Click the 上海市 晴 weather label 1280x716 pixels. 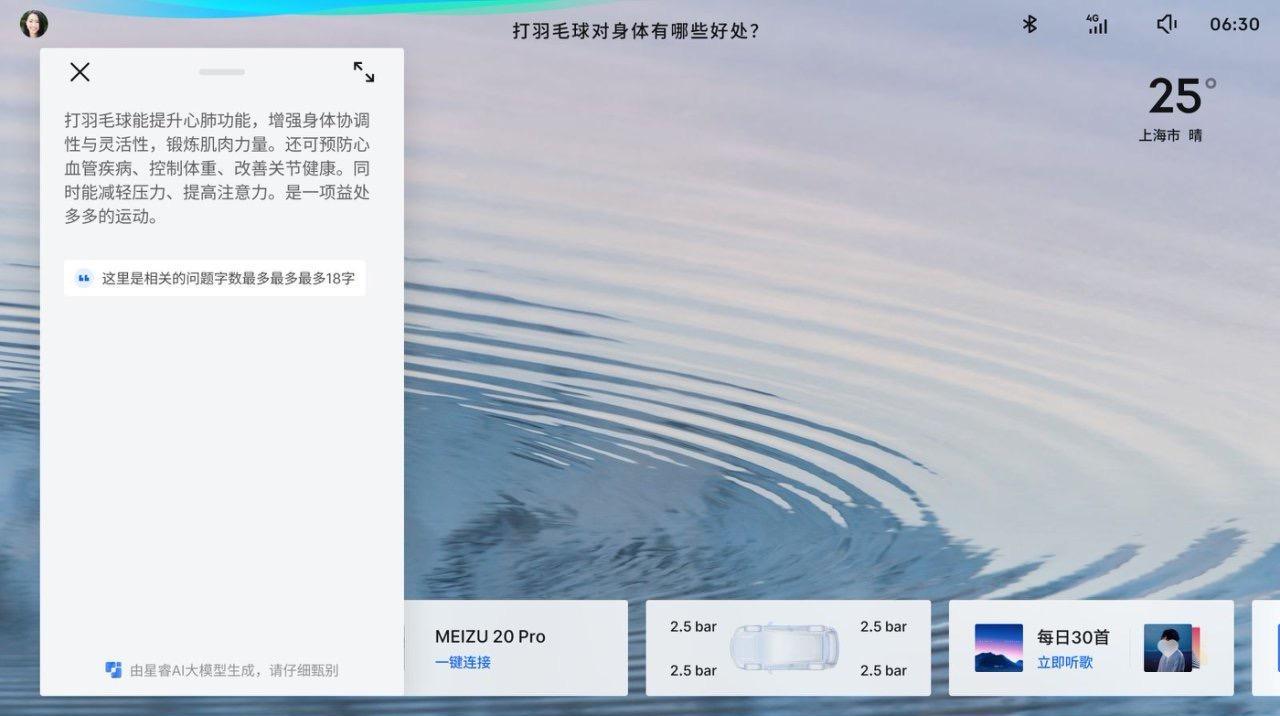click(x=1170, y=135)
